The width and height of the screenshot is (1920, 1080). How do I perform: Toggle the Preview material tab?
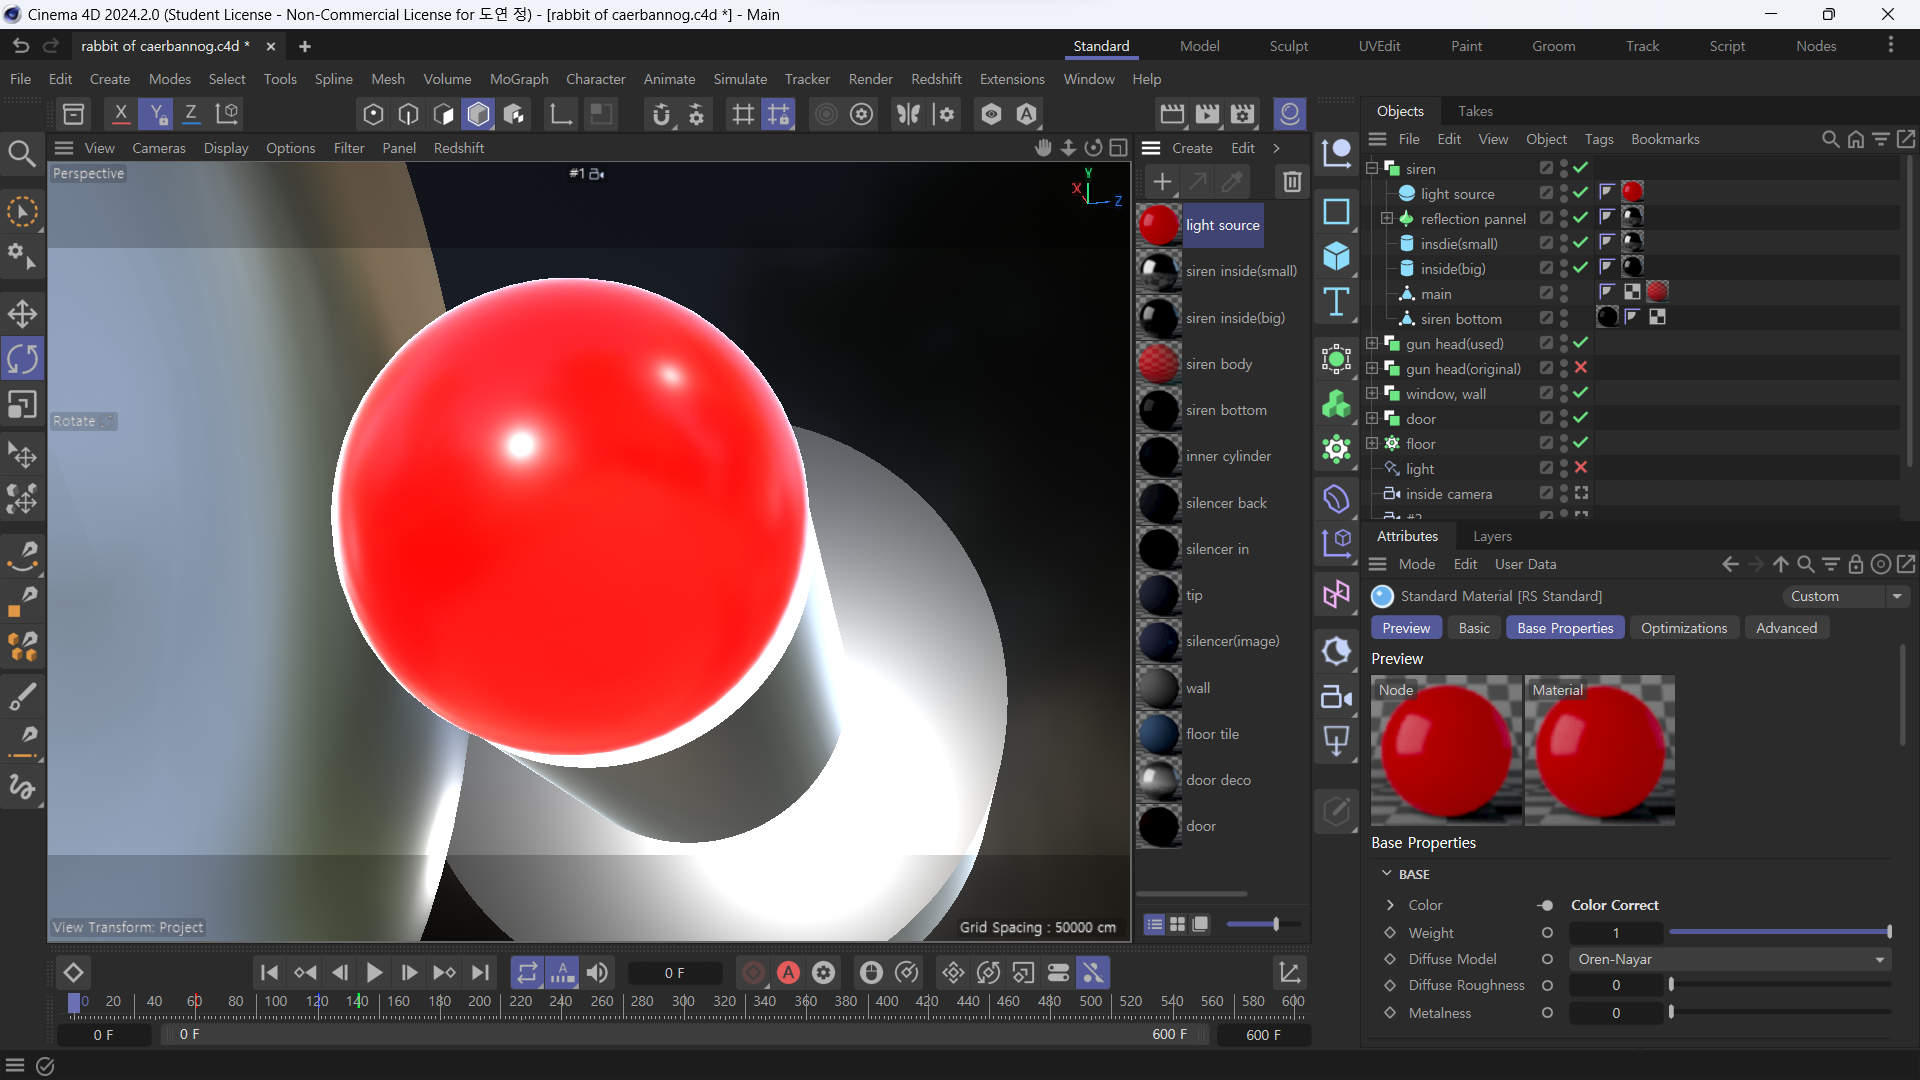[1406, 628]
